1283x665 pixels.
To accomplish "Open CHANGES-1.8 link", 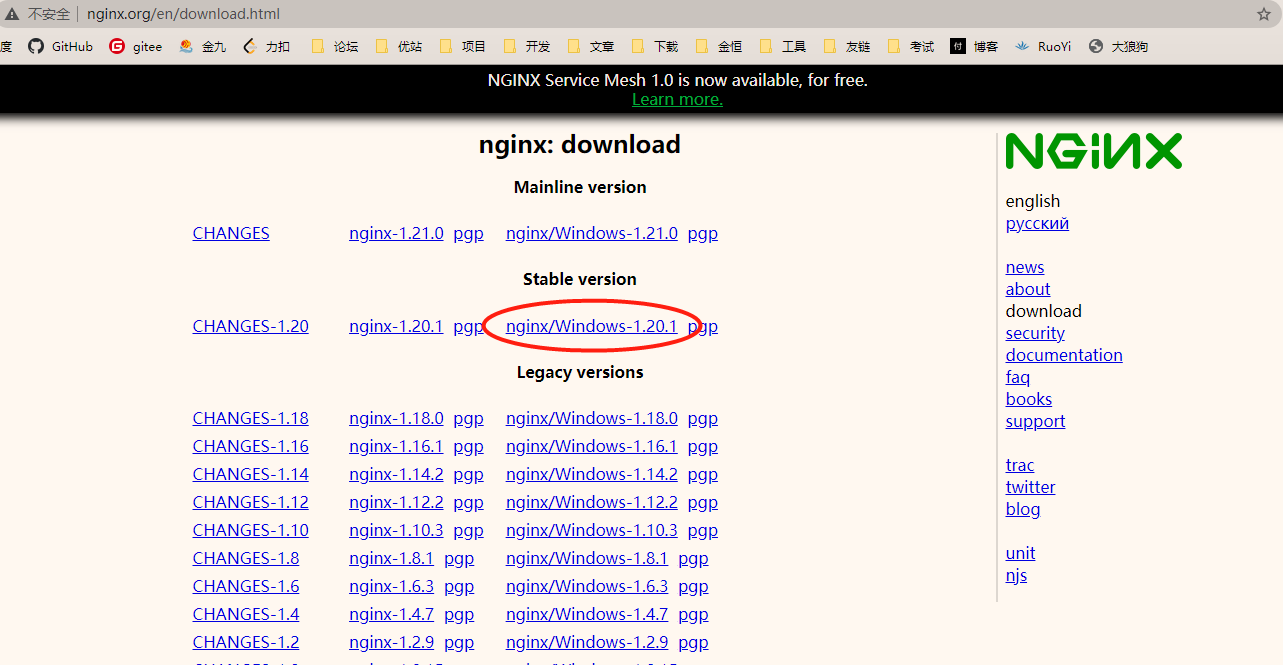I will tap(246, 558).
